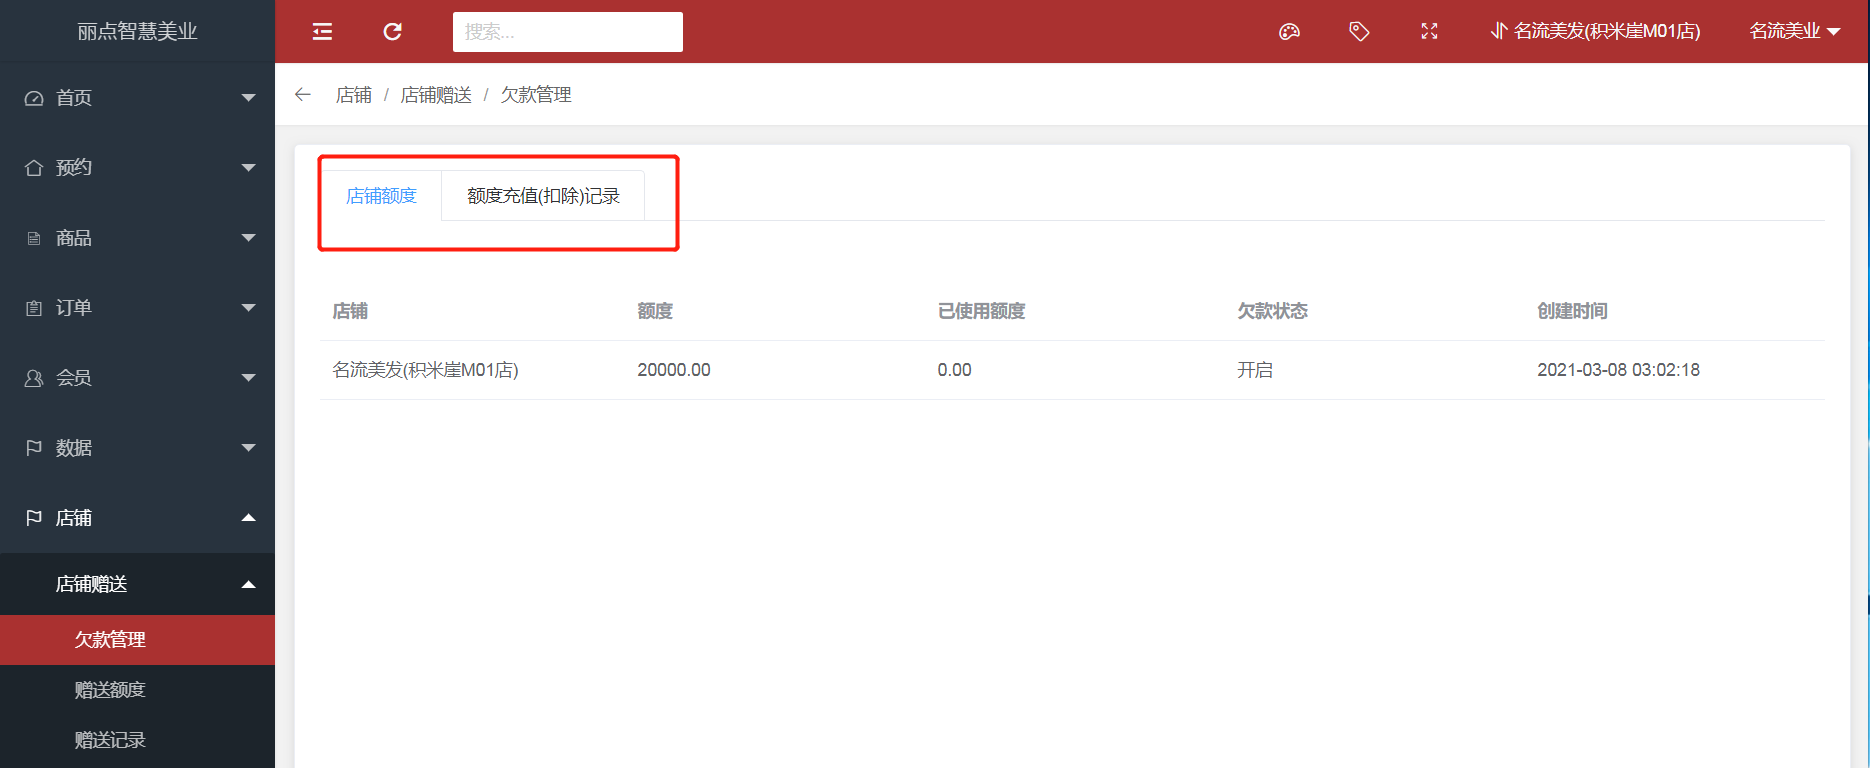1870x768 pixels.
Task: Toggle the sidebar collapse menu icon
Action: [x=322, y=32]
